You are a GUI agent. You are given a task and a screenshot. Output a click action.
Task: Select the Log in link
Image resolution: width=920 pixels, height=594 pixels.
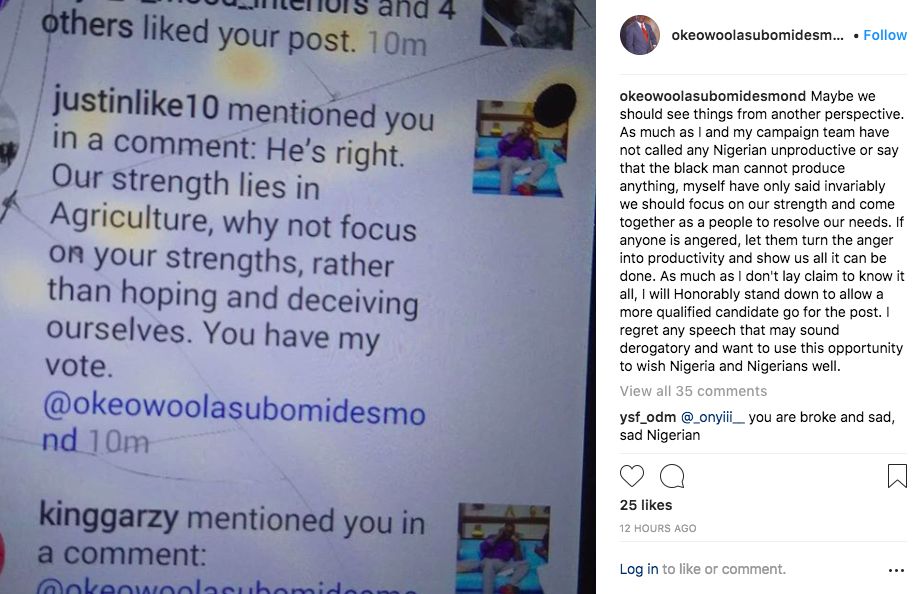pos(638,569)
